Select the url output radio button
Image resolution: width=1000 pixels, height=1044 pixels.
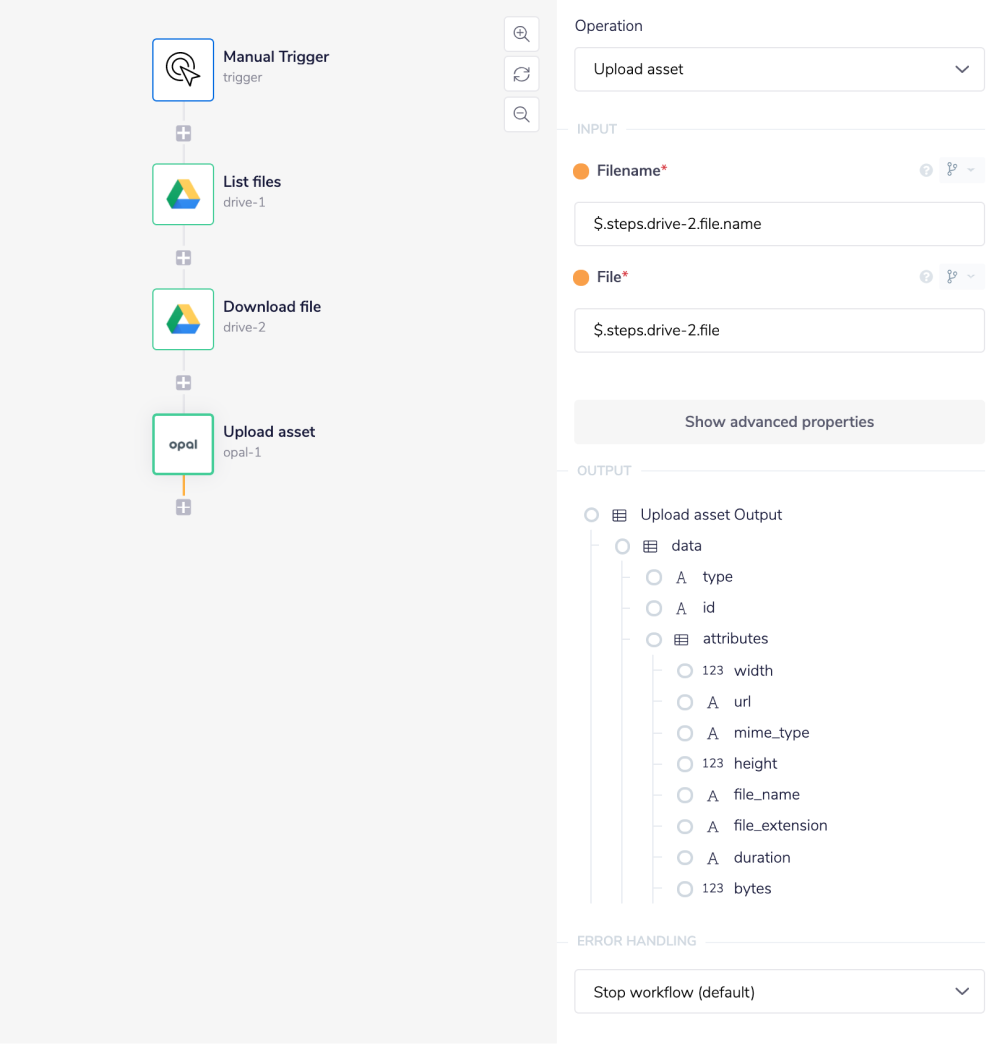pyautogui.click(x=685, y=702)
